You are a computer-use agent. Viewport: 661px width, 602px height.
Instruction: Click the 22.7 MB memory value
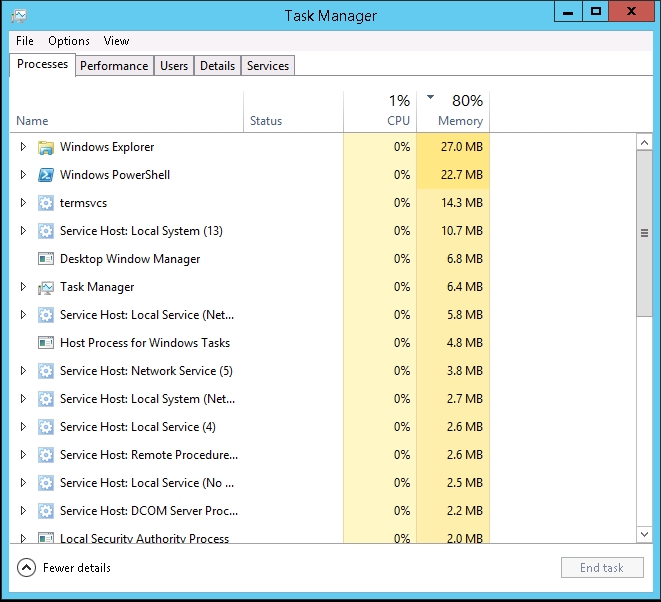[x=462, y=175]
